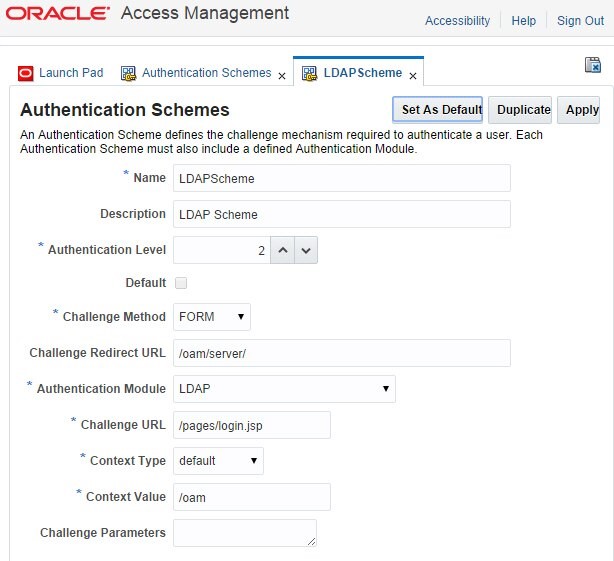Switch to the Authentication Schemes tab
Image resolution: width=614 pixels, height=561 pixels.
(206, 73)
